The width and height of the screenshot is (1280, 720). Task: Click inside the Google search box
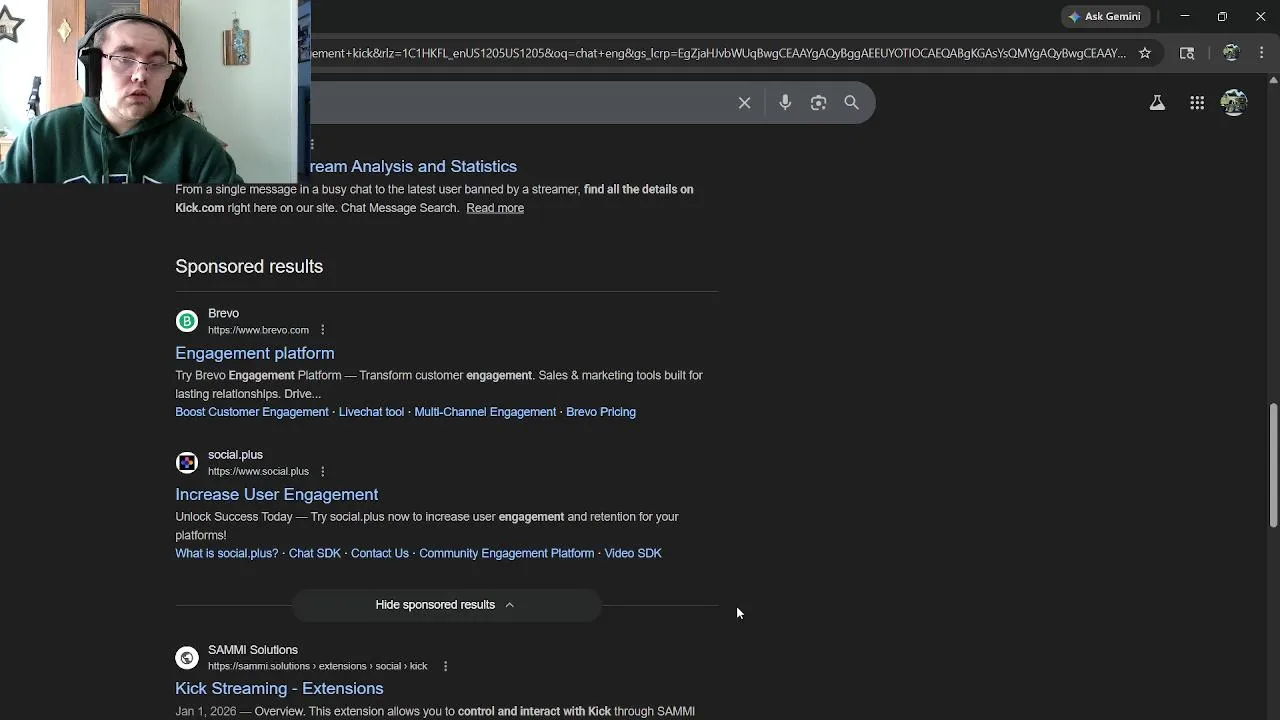coord(520,103)
